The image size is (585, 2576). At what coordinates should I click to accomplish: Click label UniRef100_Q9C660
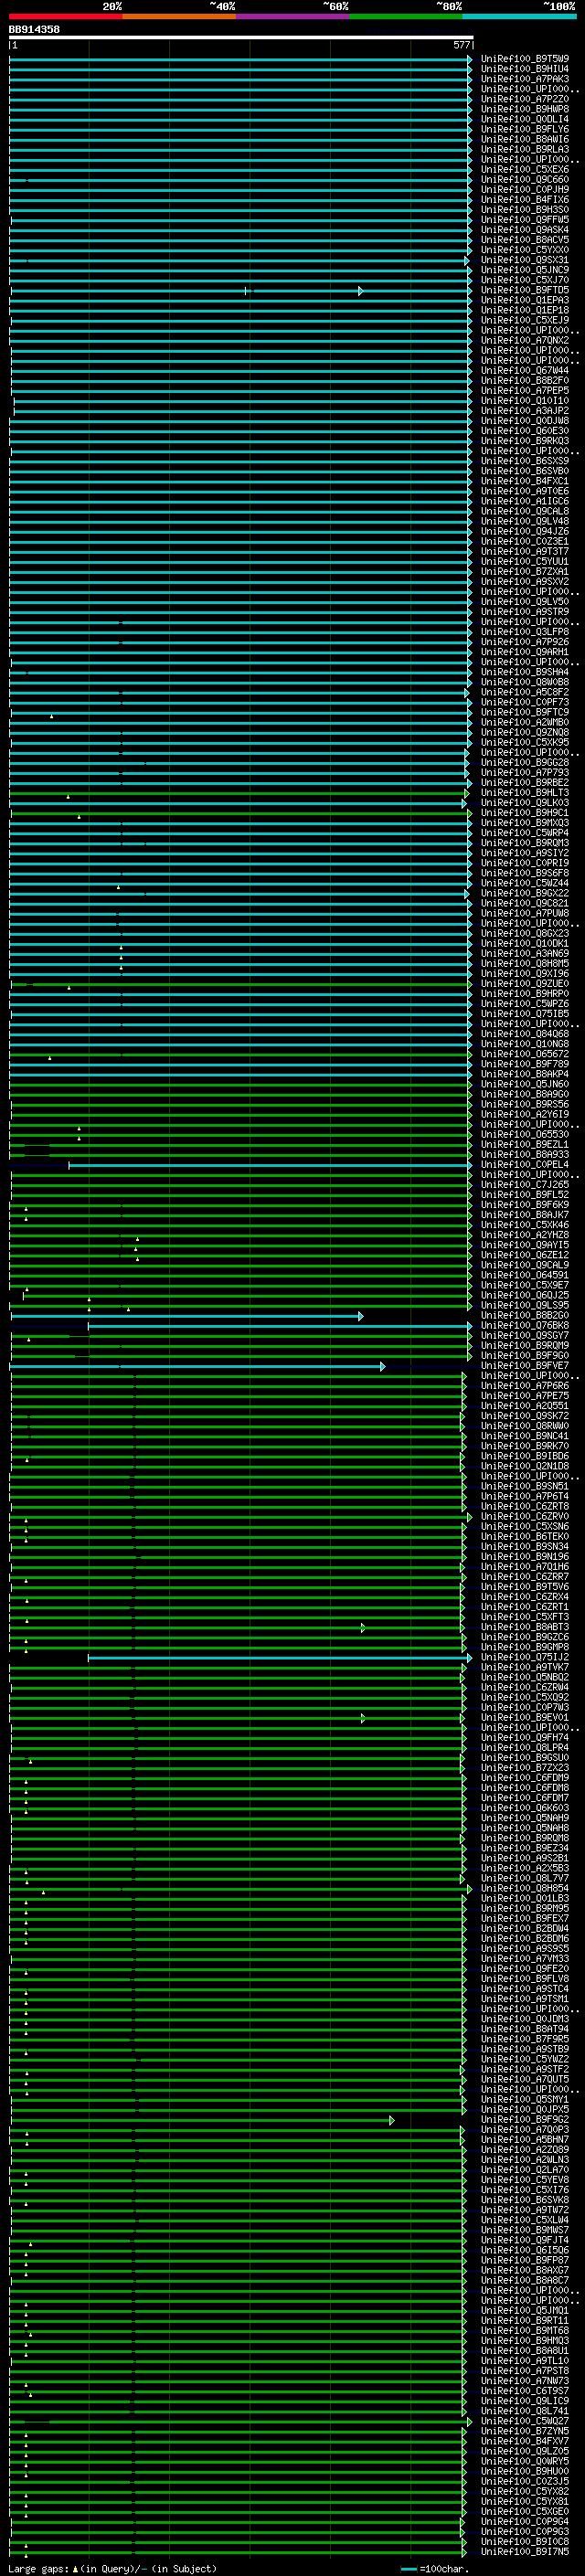(x=525, y=180)
